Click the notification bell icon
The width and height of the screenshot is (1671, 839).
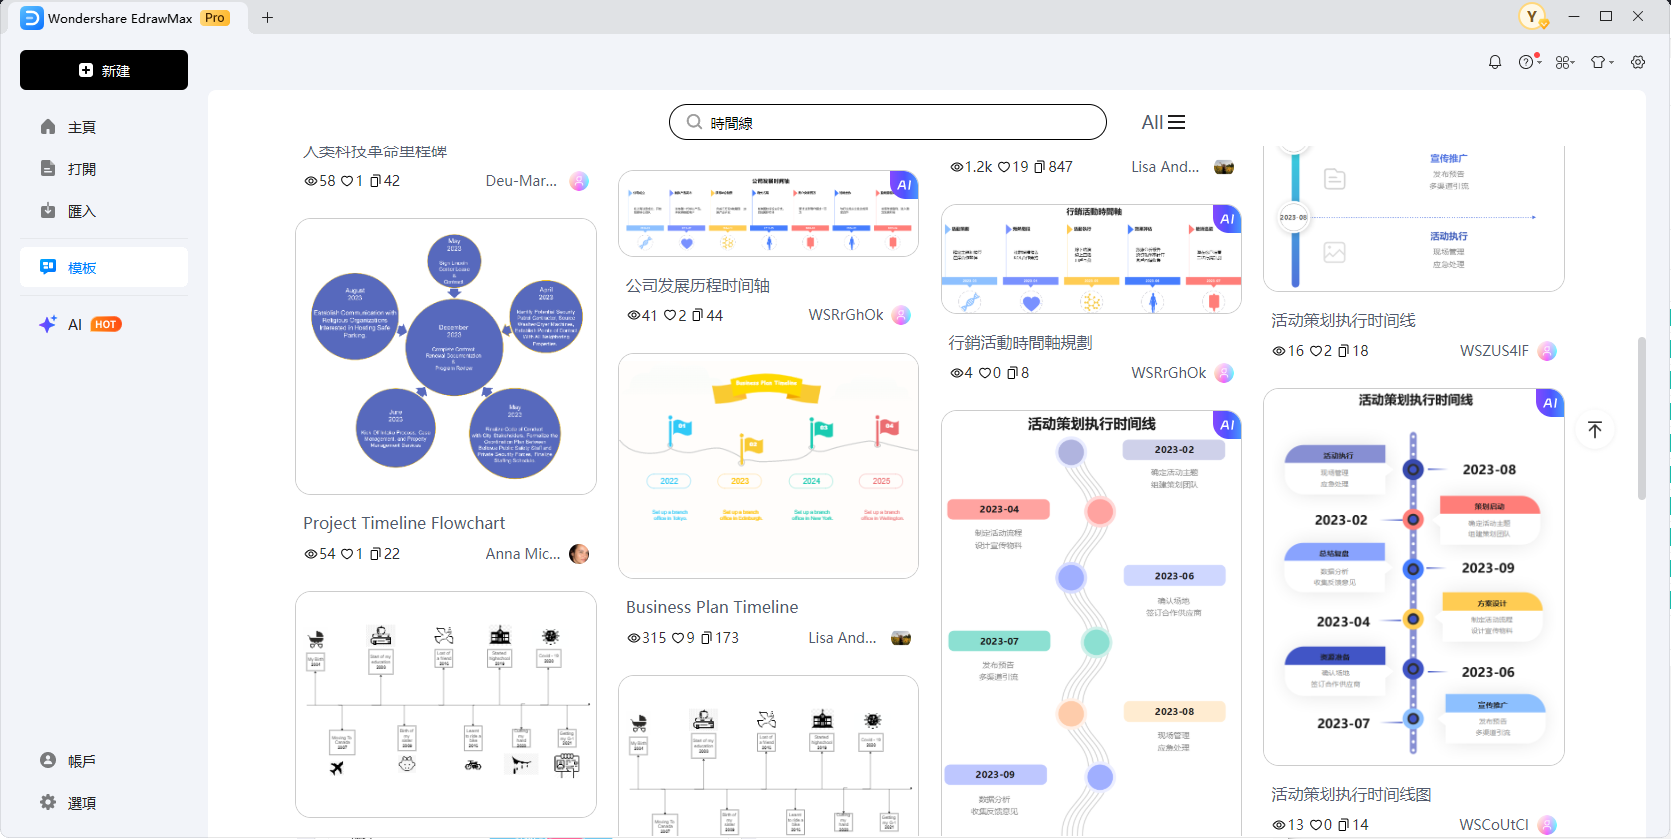click(1495, 62)
